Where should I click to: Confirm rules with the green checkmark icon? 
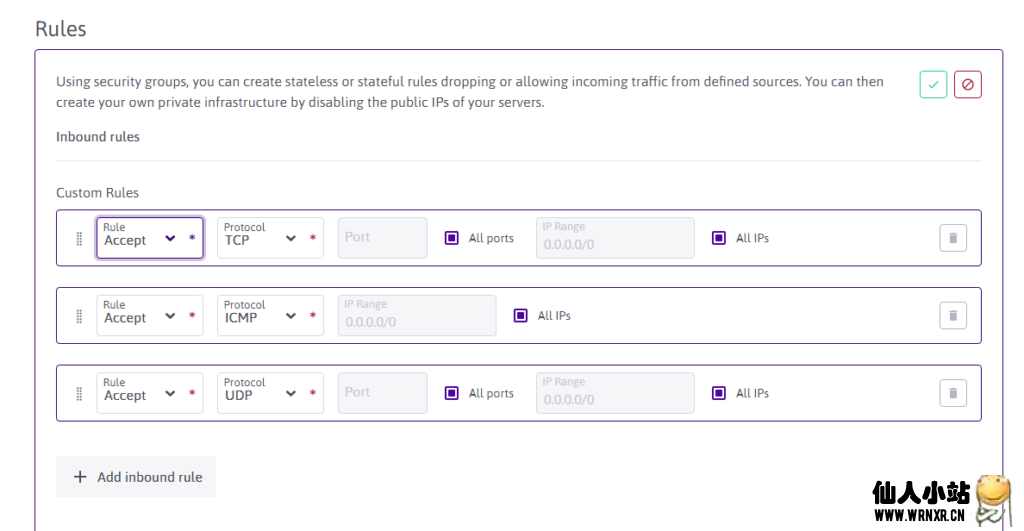[x=933, y=85]
